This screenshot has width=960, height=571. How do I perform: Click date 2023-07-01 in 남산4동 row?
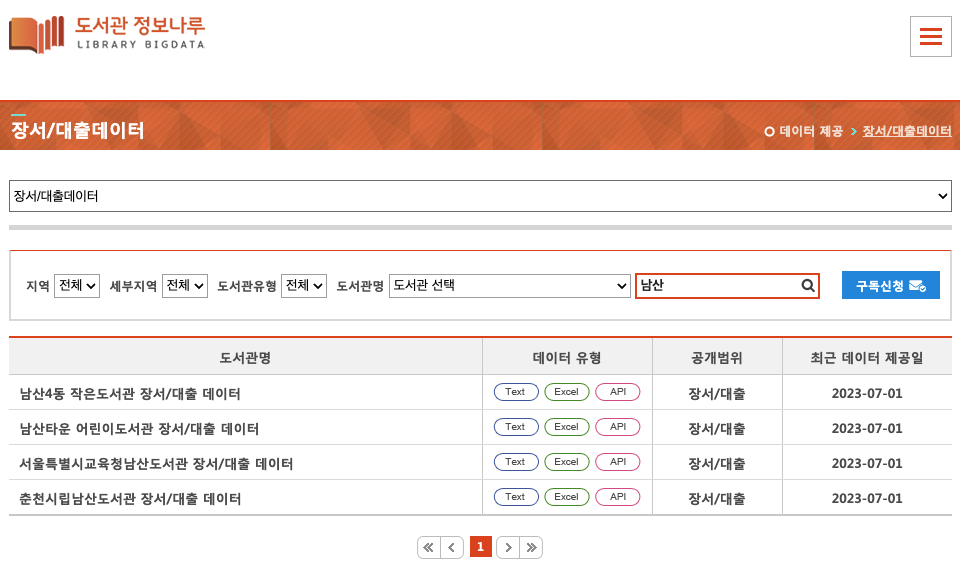coord(867,394)
